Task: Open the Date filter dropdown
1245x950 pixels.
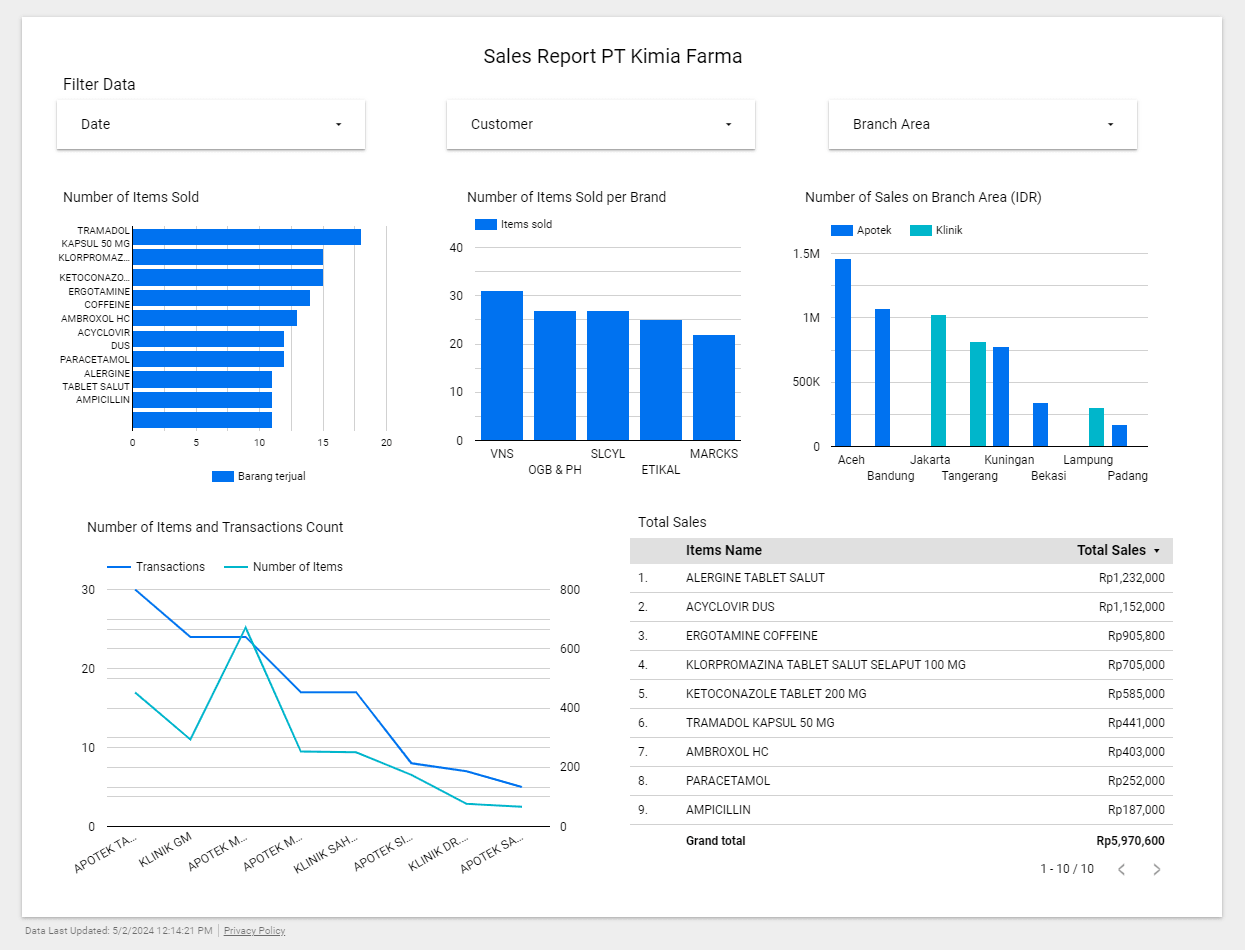Action: [211, 124]
